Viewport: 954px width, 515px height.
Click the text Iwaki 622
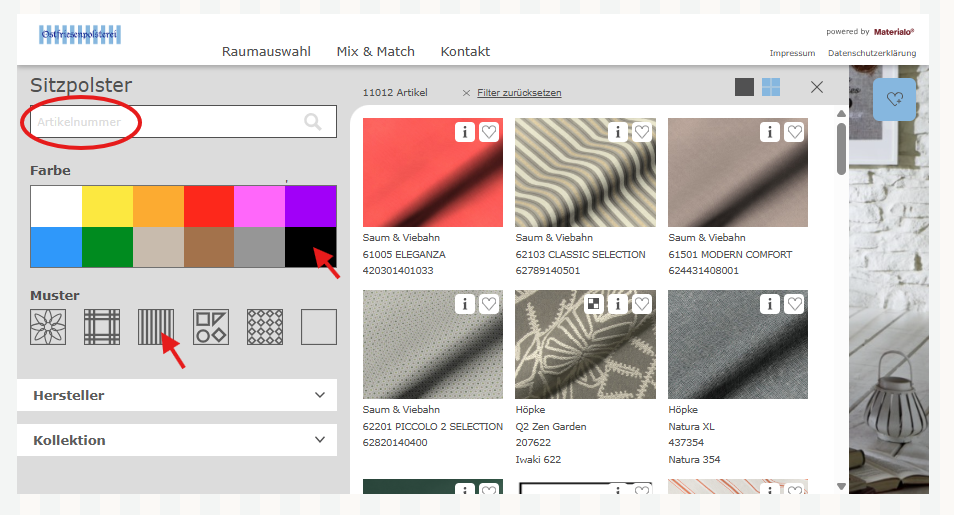pyautogui.click(x=538, y=460)
